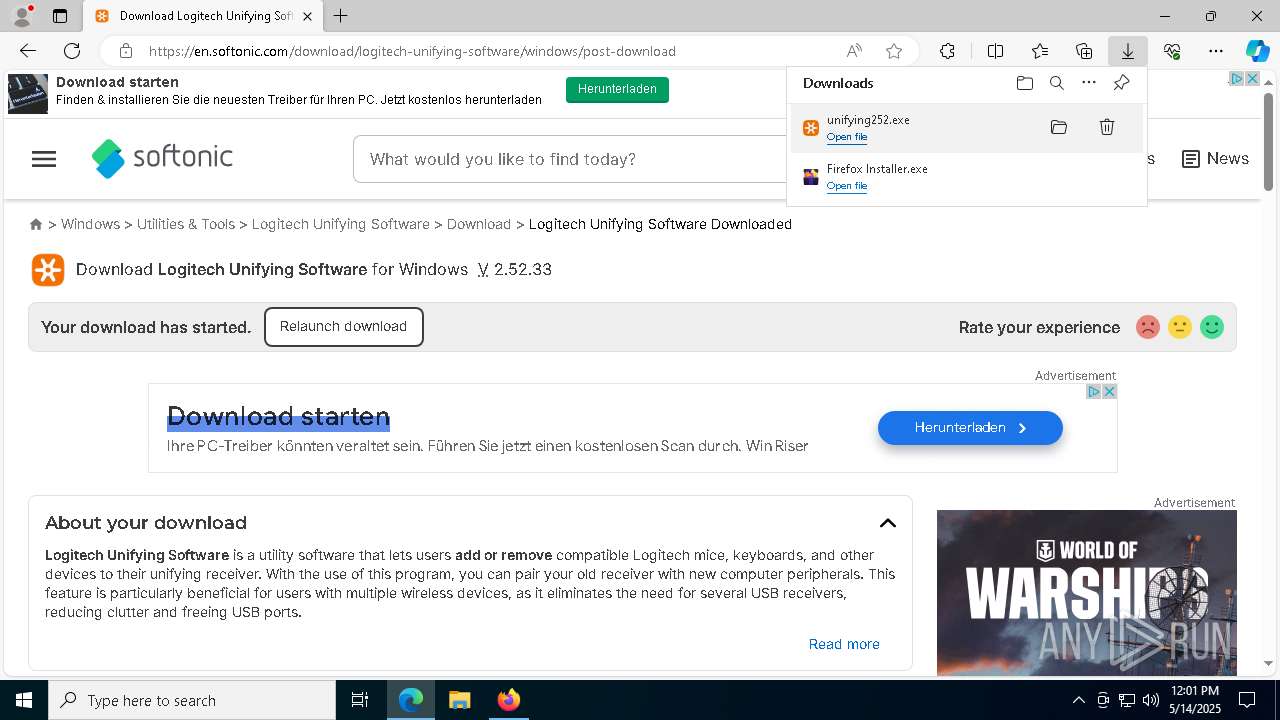The height and width of the screenshot is (720, 1280).
Task: Open World of Warships ad image
Action: pyautogui.click(x=1087, y=593)
